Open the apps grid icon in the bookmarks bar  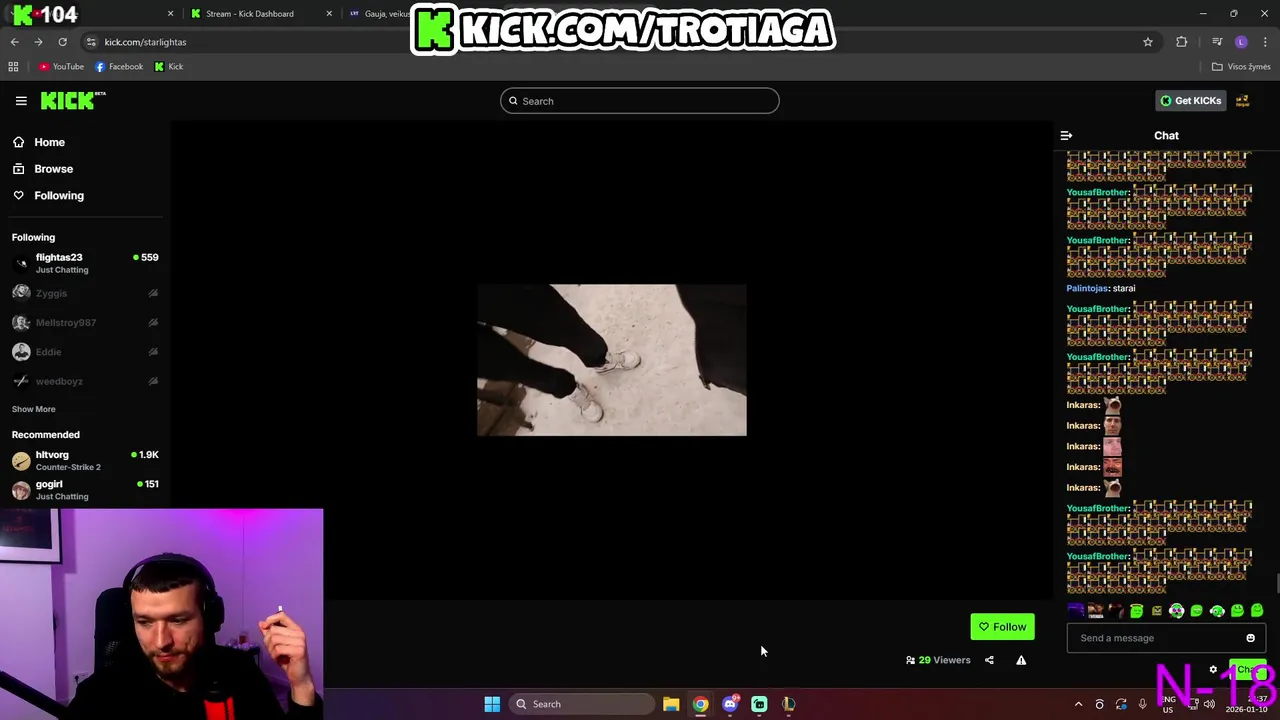(x=13, y=67)
